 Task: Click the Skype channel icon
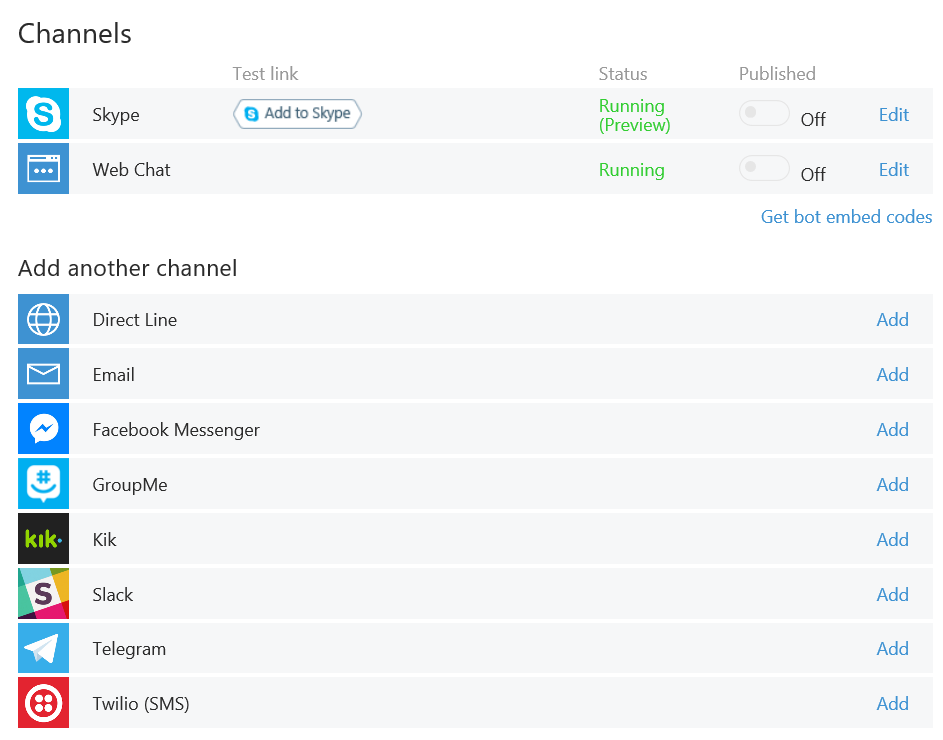pos(43,114)
